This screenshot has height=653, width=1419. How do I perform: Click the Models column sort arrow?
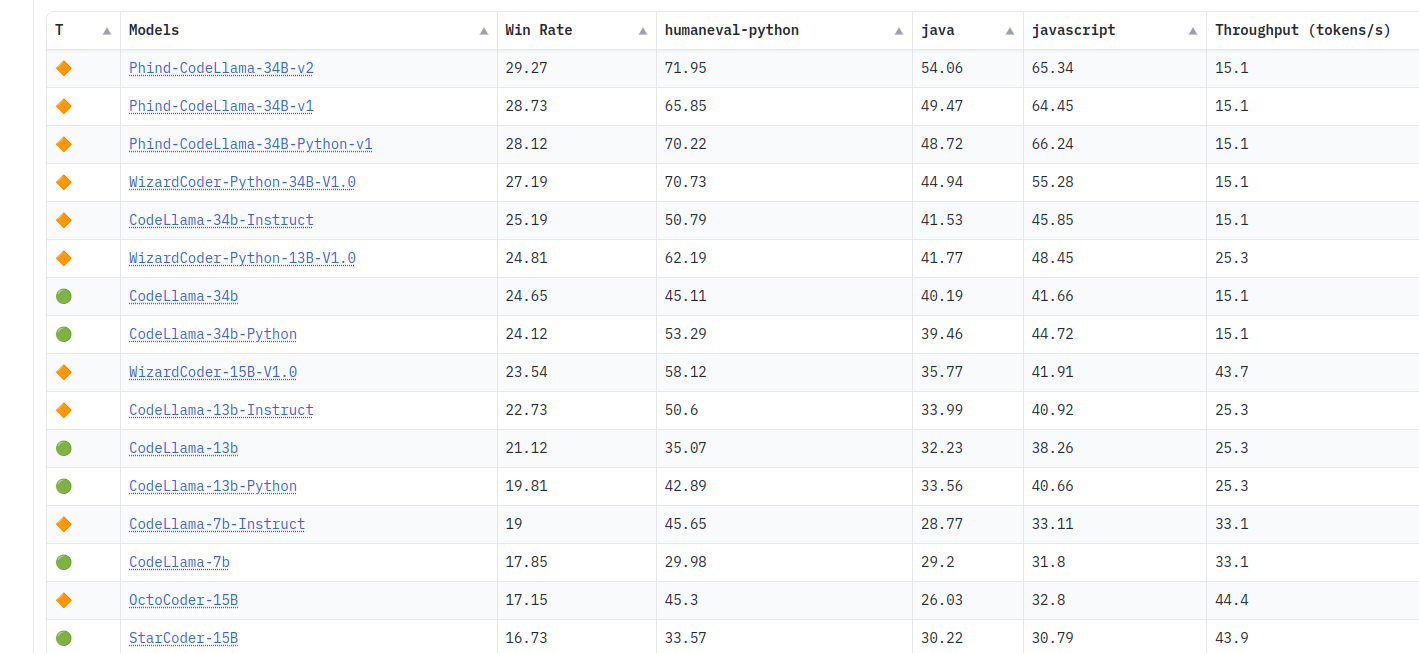(484, 31)
